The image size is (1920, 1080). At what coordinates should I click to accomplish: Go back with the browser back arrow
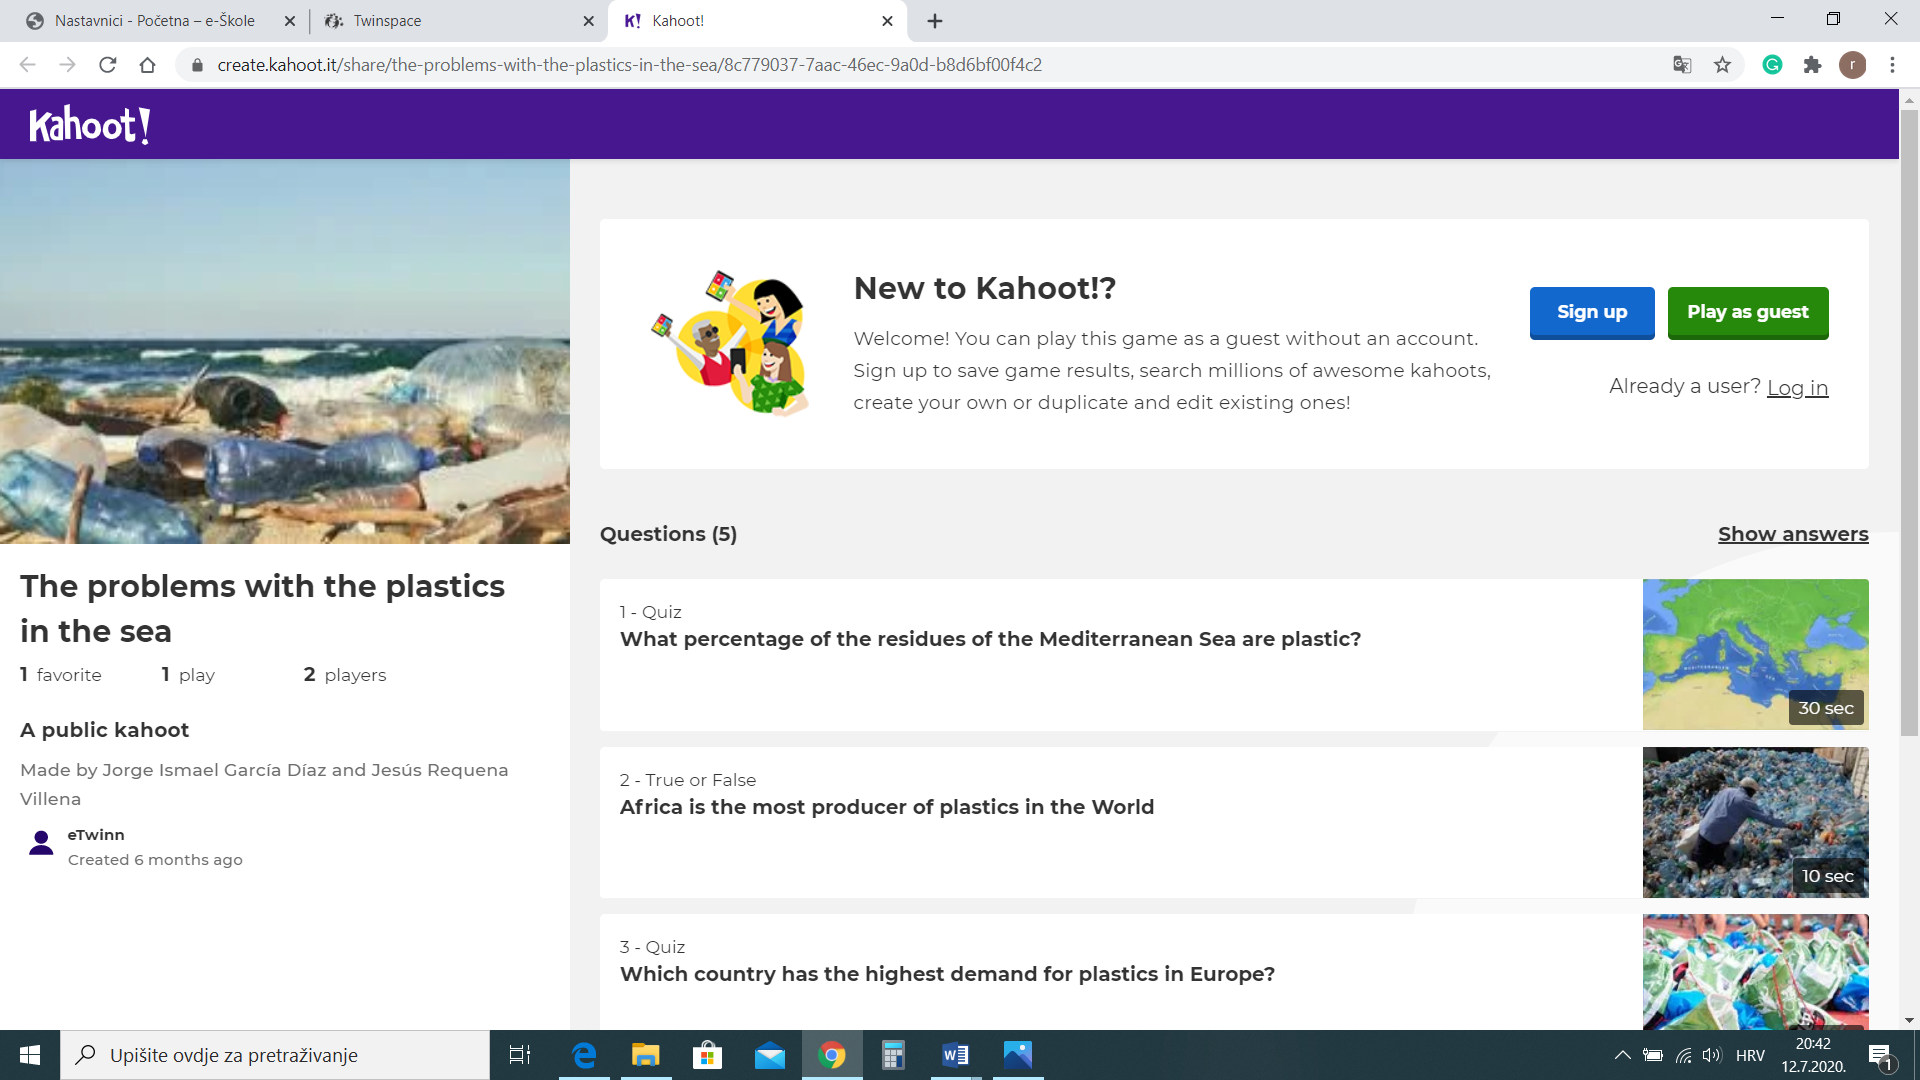point(28,65)
